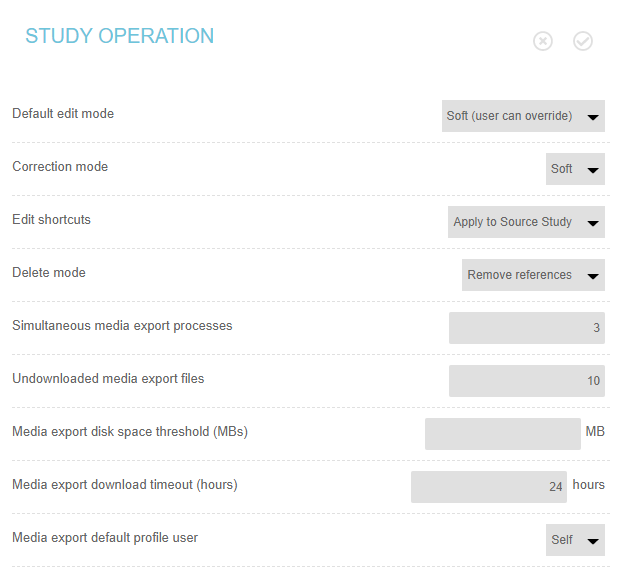This screenshot has width=621, height=569.
Task: Click the "Edit shortcuts" label text
Action: point(51,220)
